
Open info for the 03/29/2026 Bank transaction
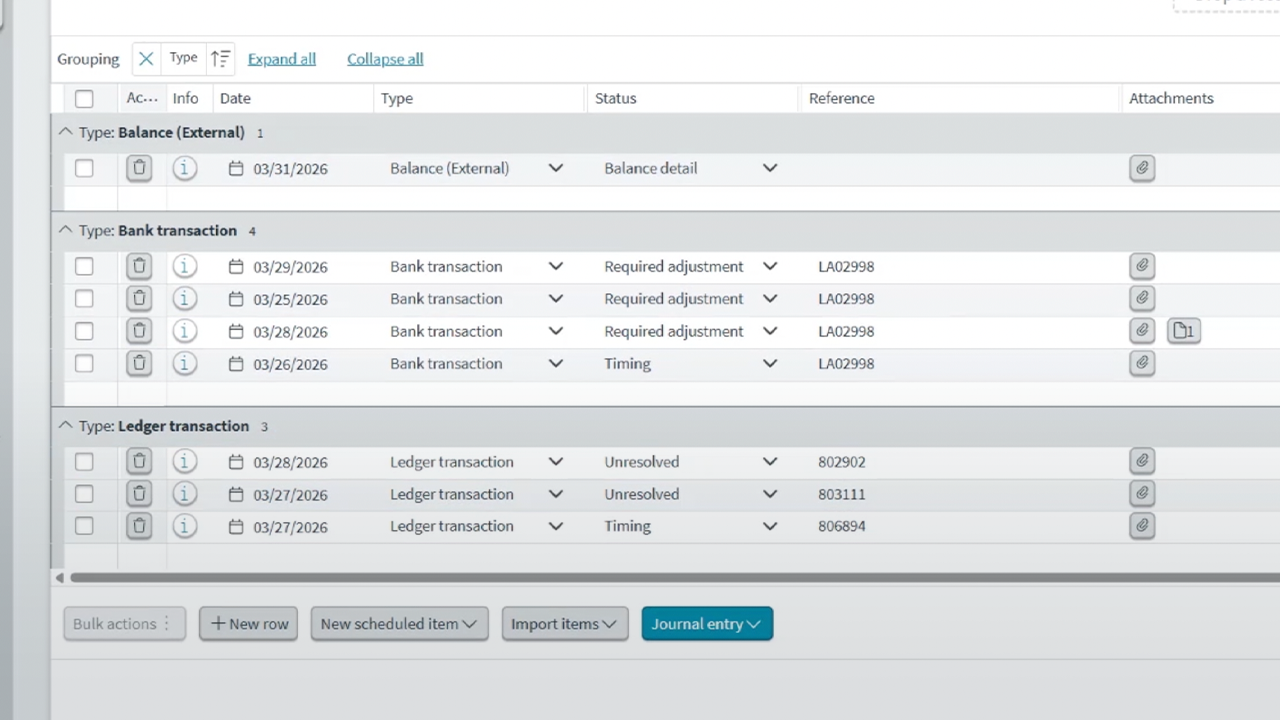184,266
